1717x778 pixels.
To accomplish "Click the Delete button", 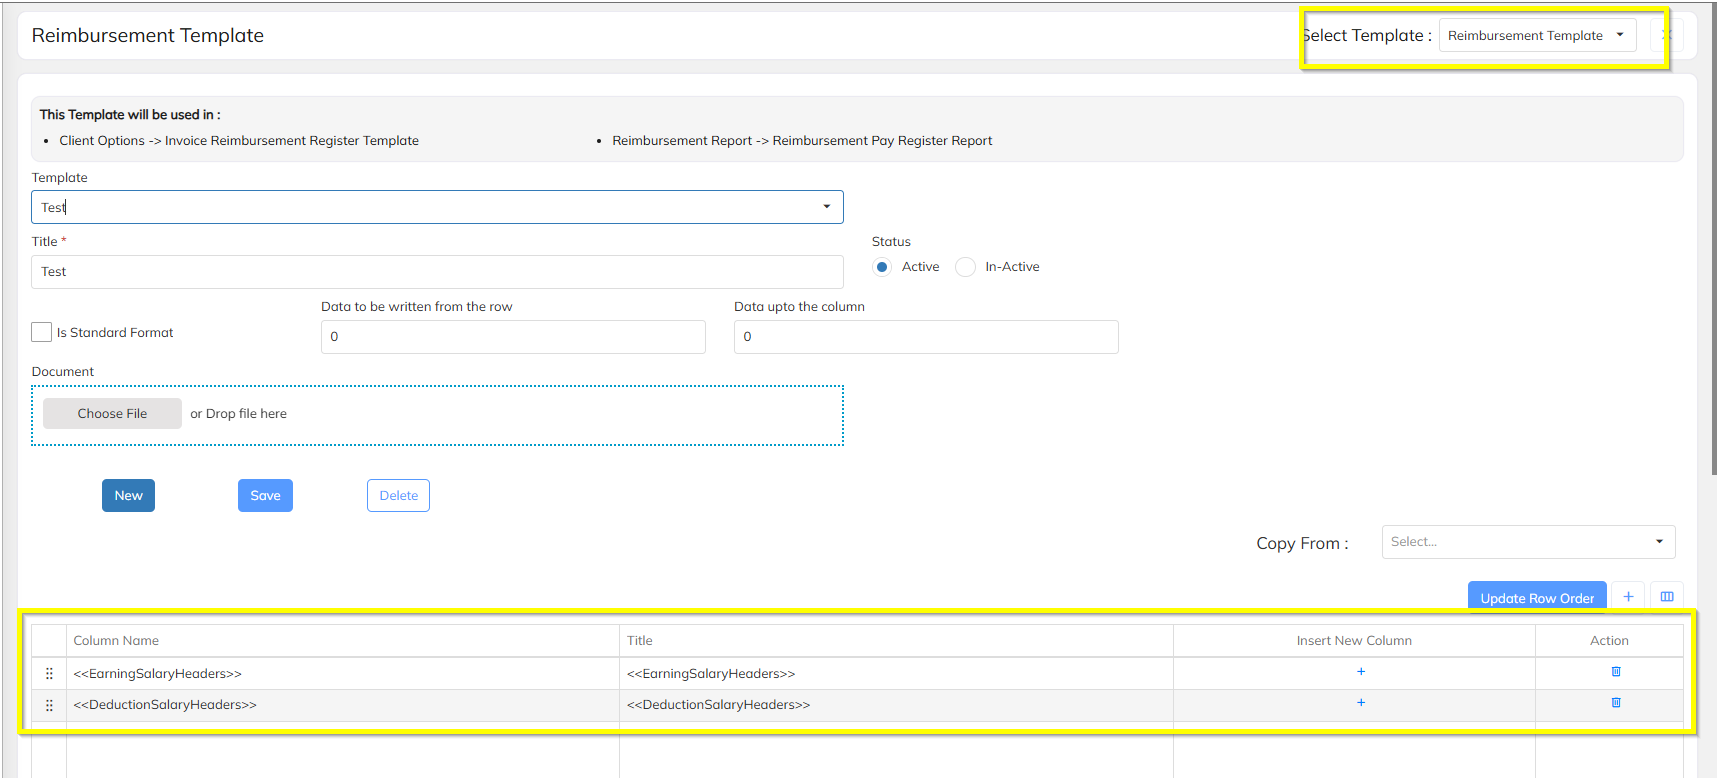I will click(398, 496).
